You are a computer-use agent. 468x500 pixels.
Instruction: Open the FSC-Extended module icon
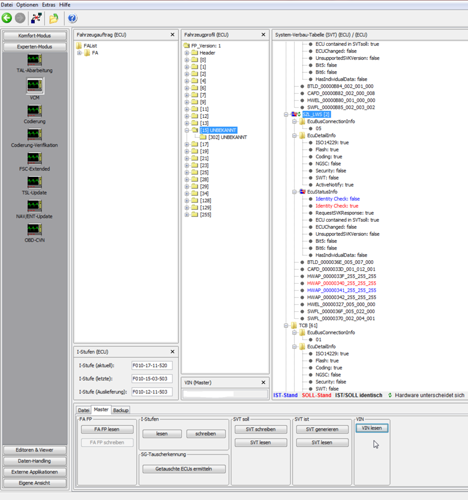(x=34, y=158)
